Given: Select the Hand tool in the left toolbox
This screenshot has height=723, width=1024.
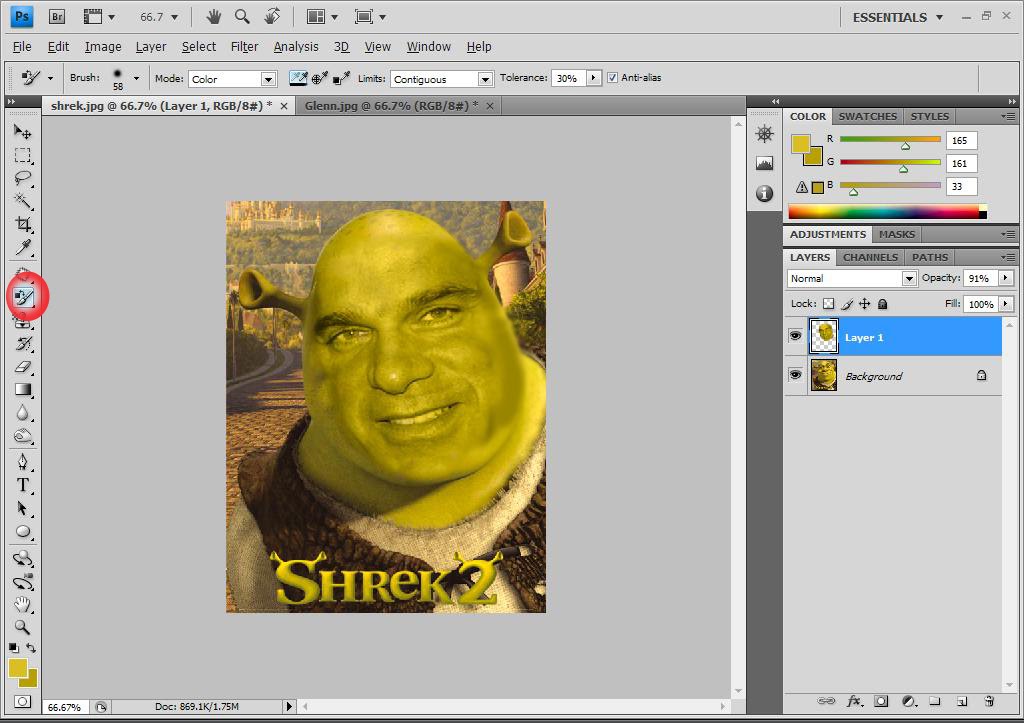Looking at the screenshot, I should [23, 604].
